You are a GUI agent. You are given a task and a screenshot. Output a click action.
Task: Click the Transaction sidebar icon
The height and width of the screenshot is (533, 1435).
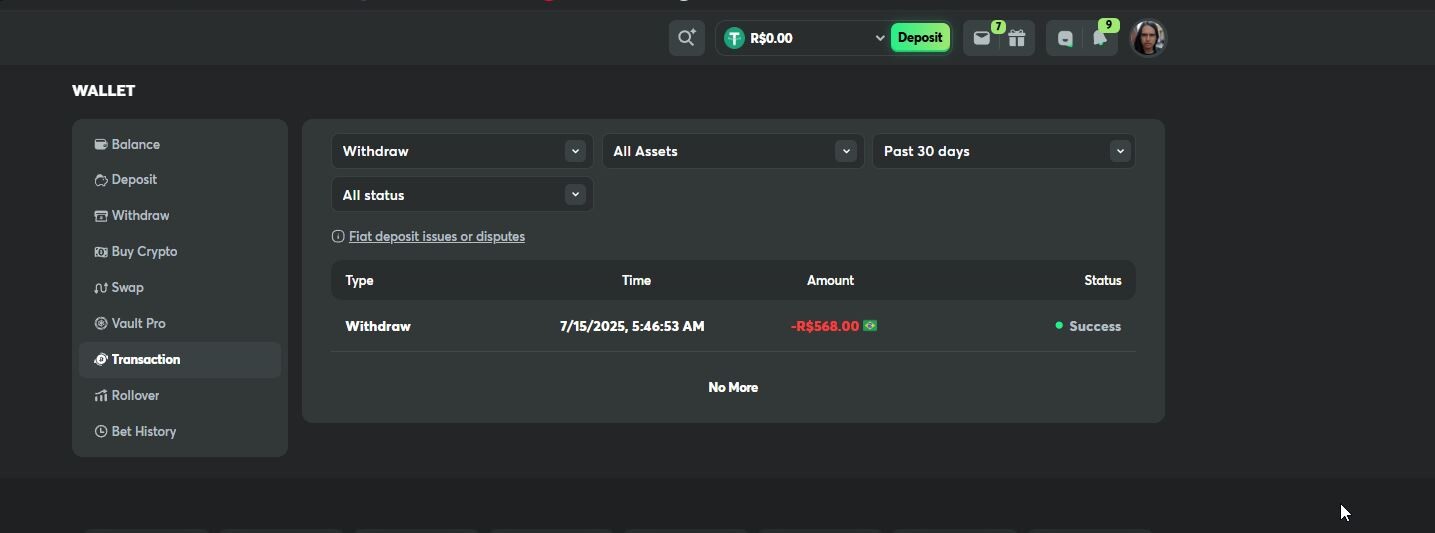click(101, 360)
